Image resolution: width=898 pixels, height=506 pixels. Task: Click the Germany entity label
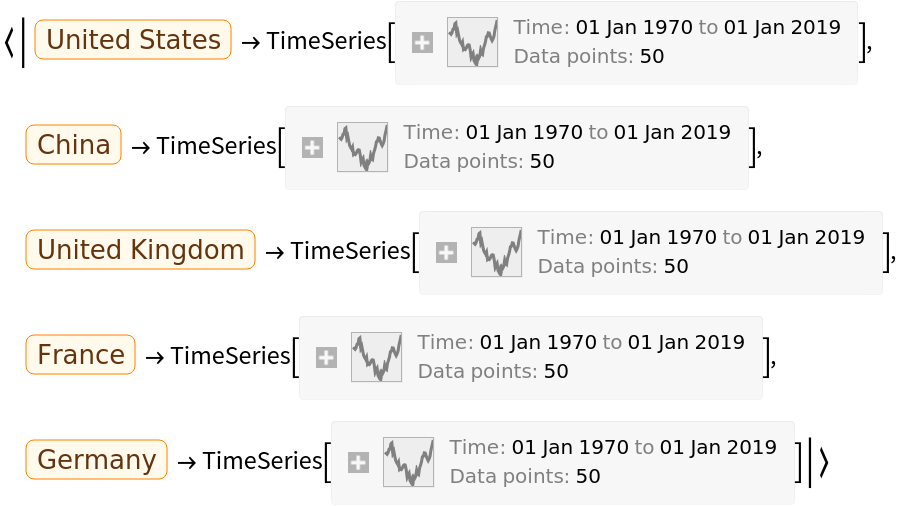pos(97,460)
